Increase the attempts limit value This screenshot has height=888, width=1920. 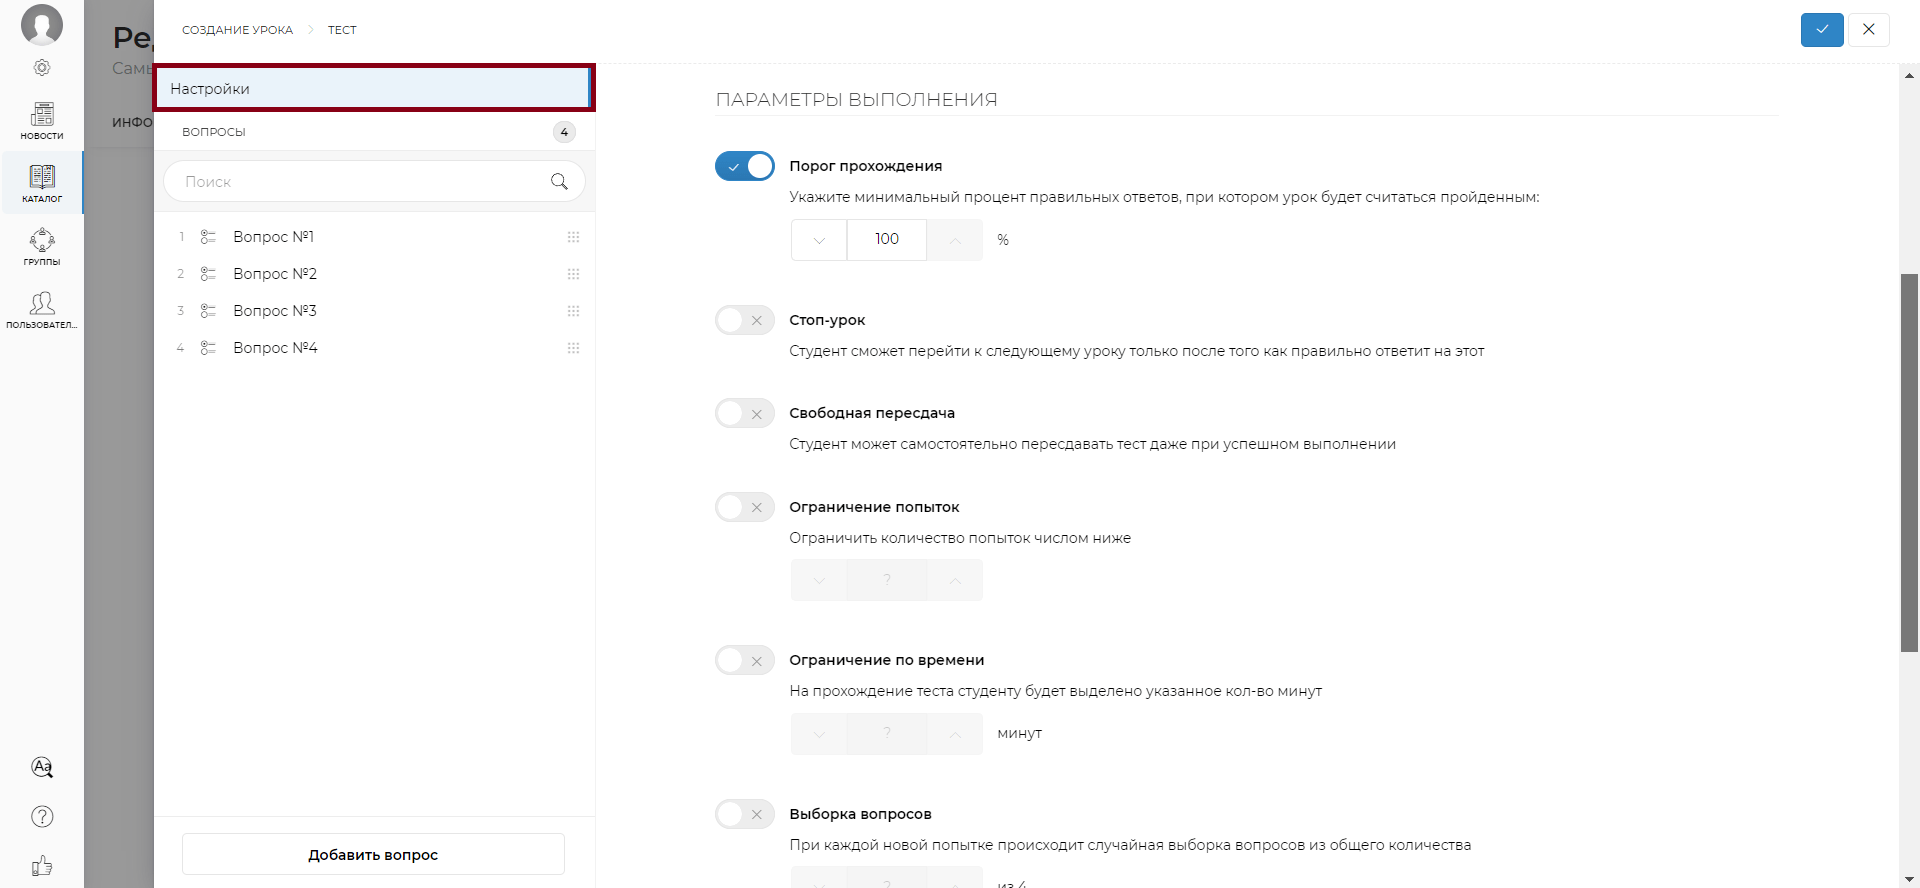click(955, 580)
